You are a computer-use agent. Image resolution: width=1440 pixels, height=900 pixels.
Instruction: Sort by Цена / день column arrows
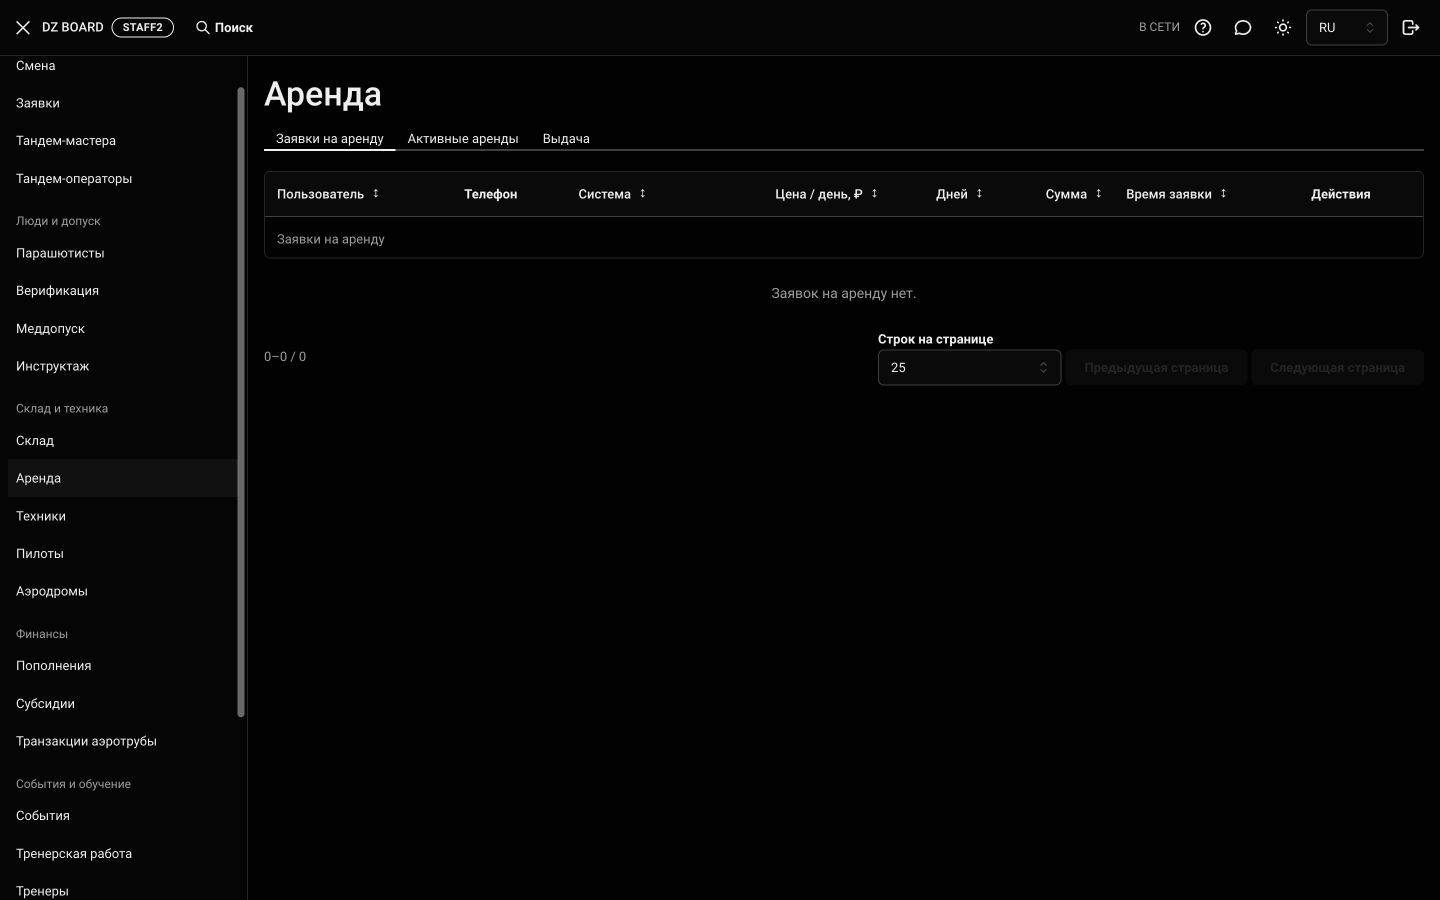pyautogui.click(x=874, y=194)
